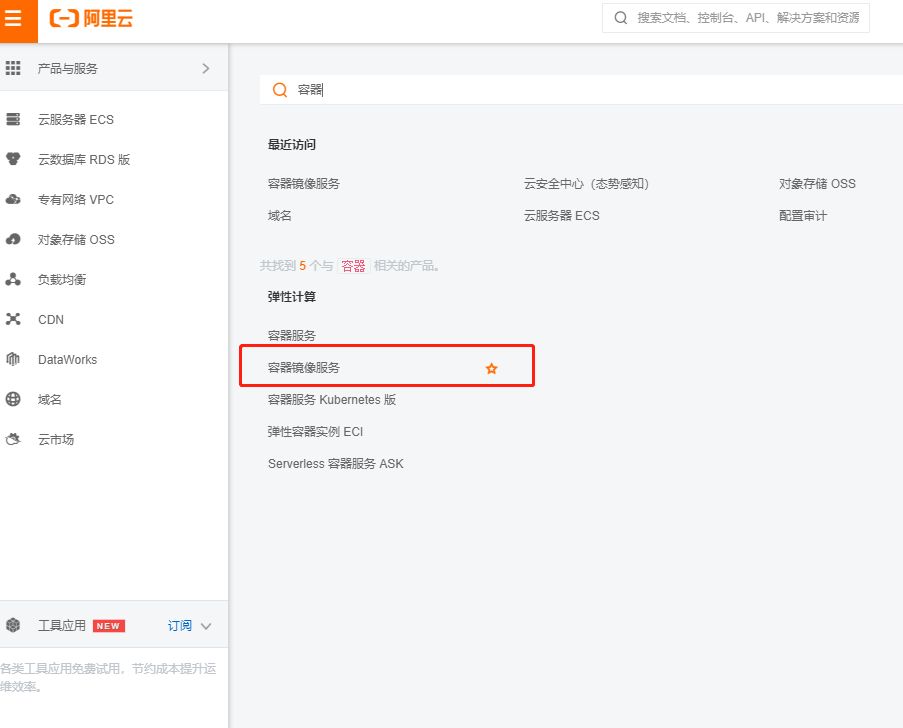903x728 pixels.
Task: Focus the top global search field
Action: tap(735, 18)
